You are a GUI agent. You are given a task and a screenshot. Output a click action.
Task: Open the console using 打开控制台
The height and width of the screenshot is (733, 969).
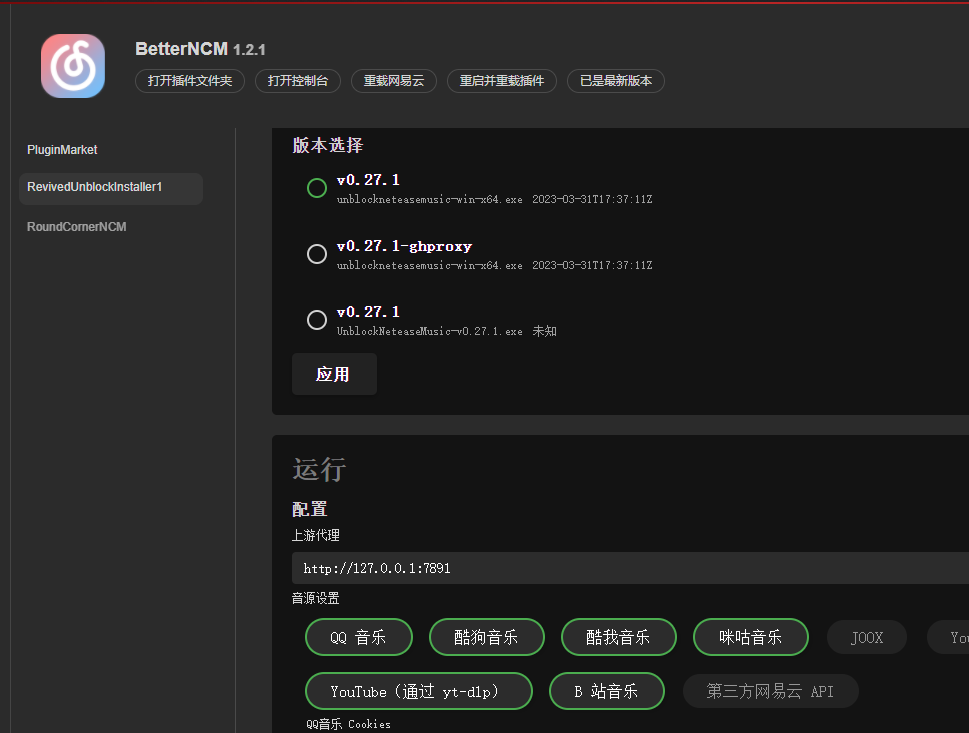point(297,81)
